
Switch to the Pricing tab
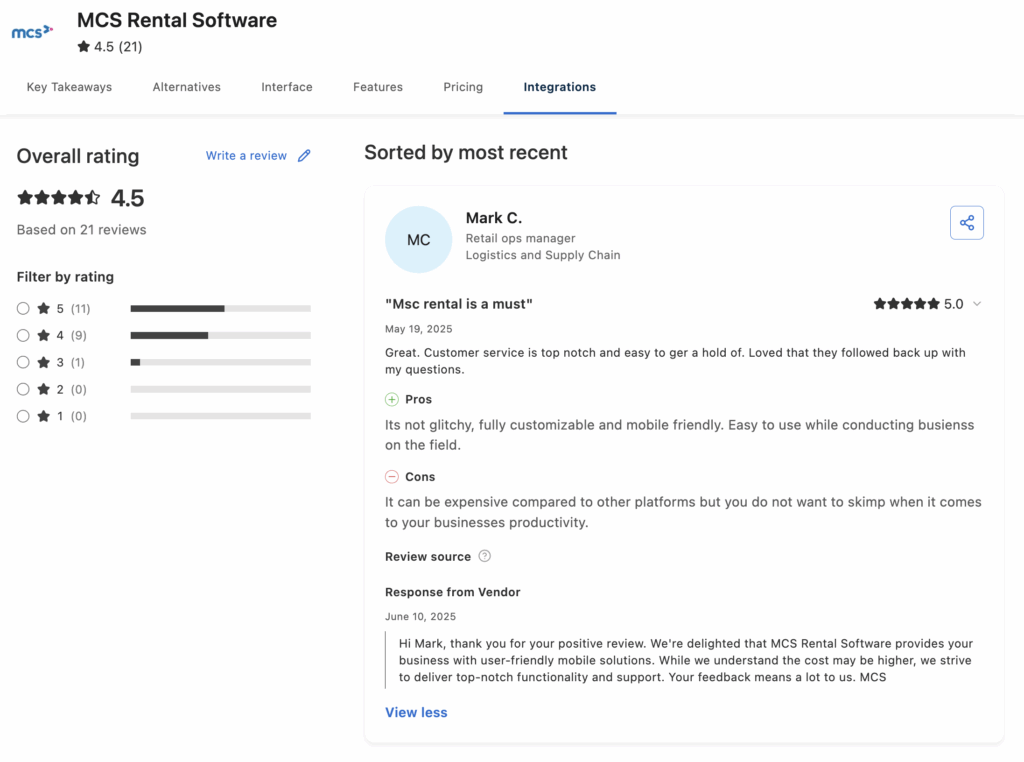click(463, 87)
